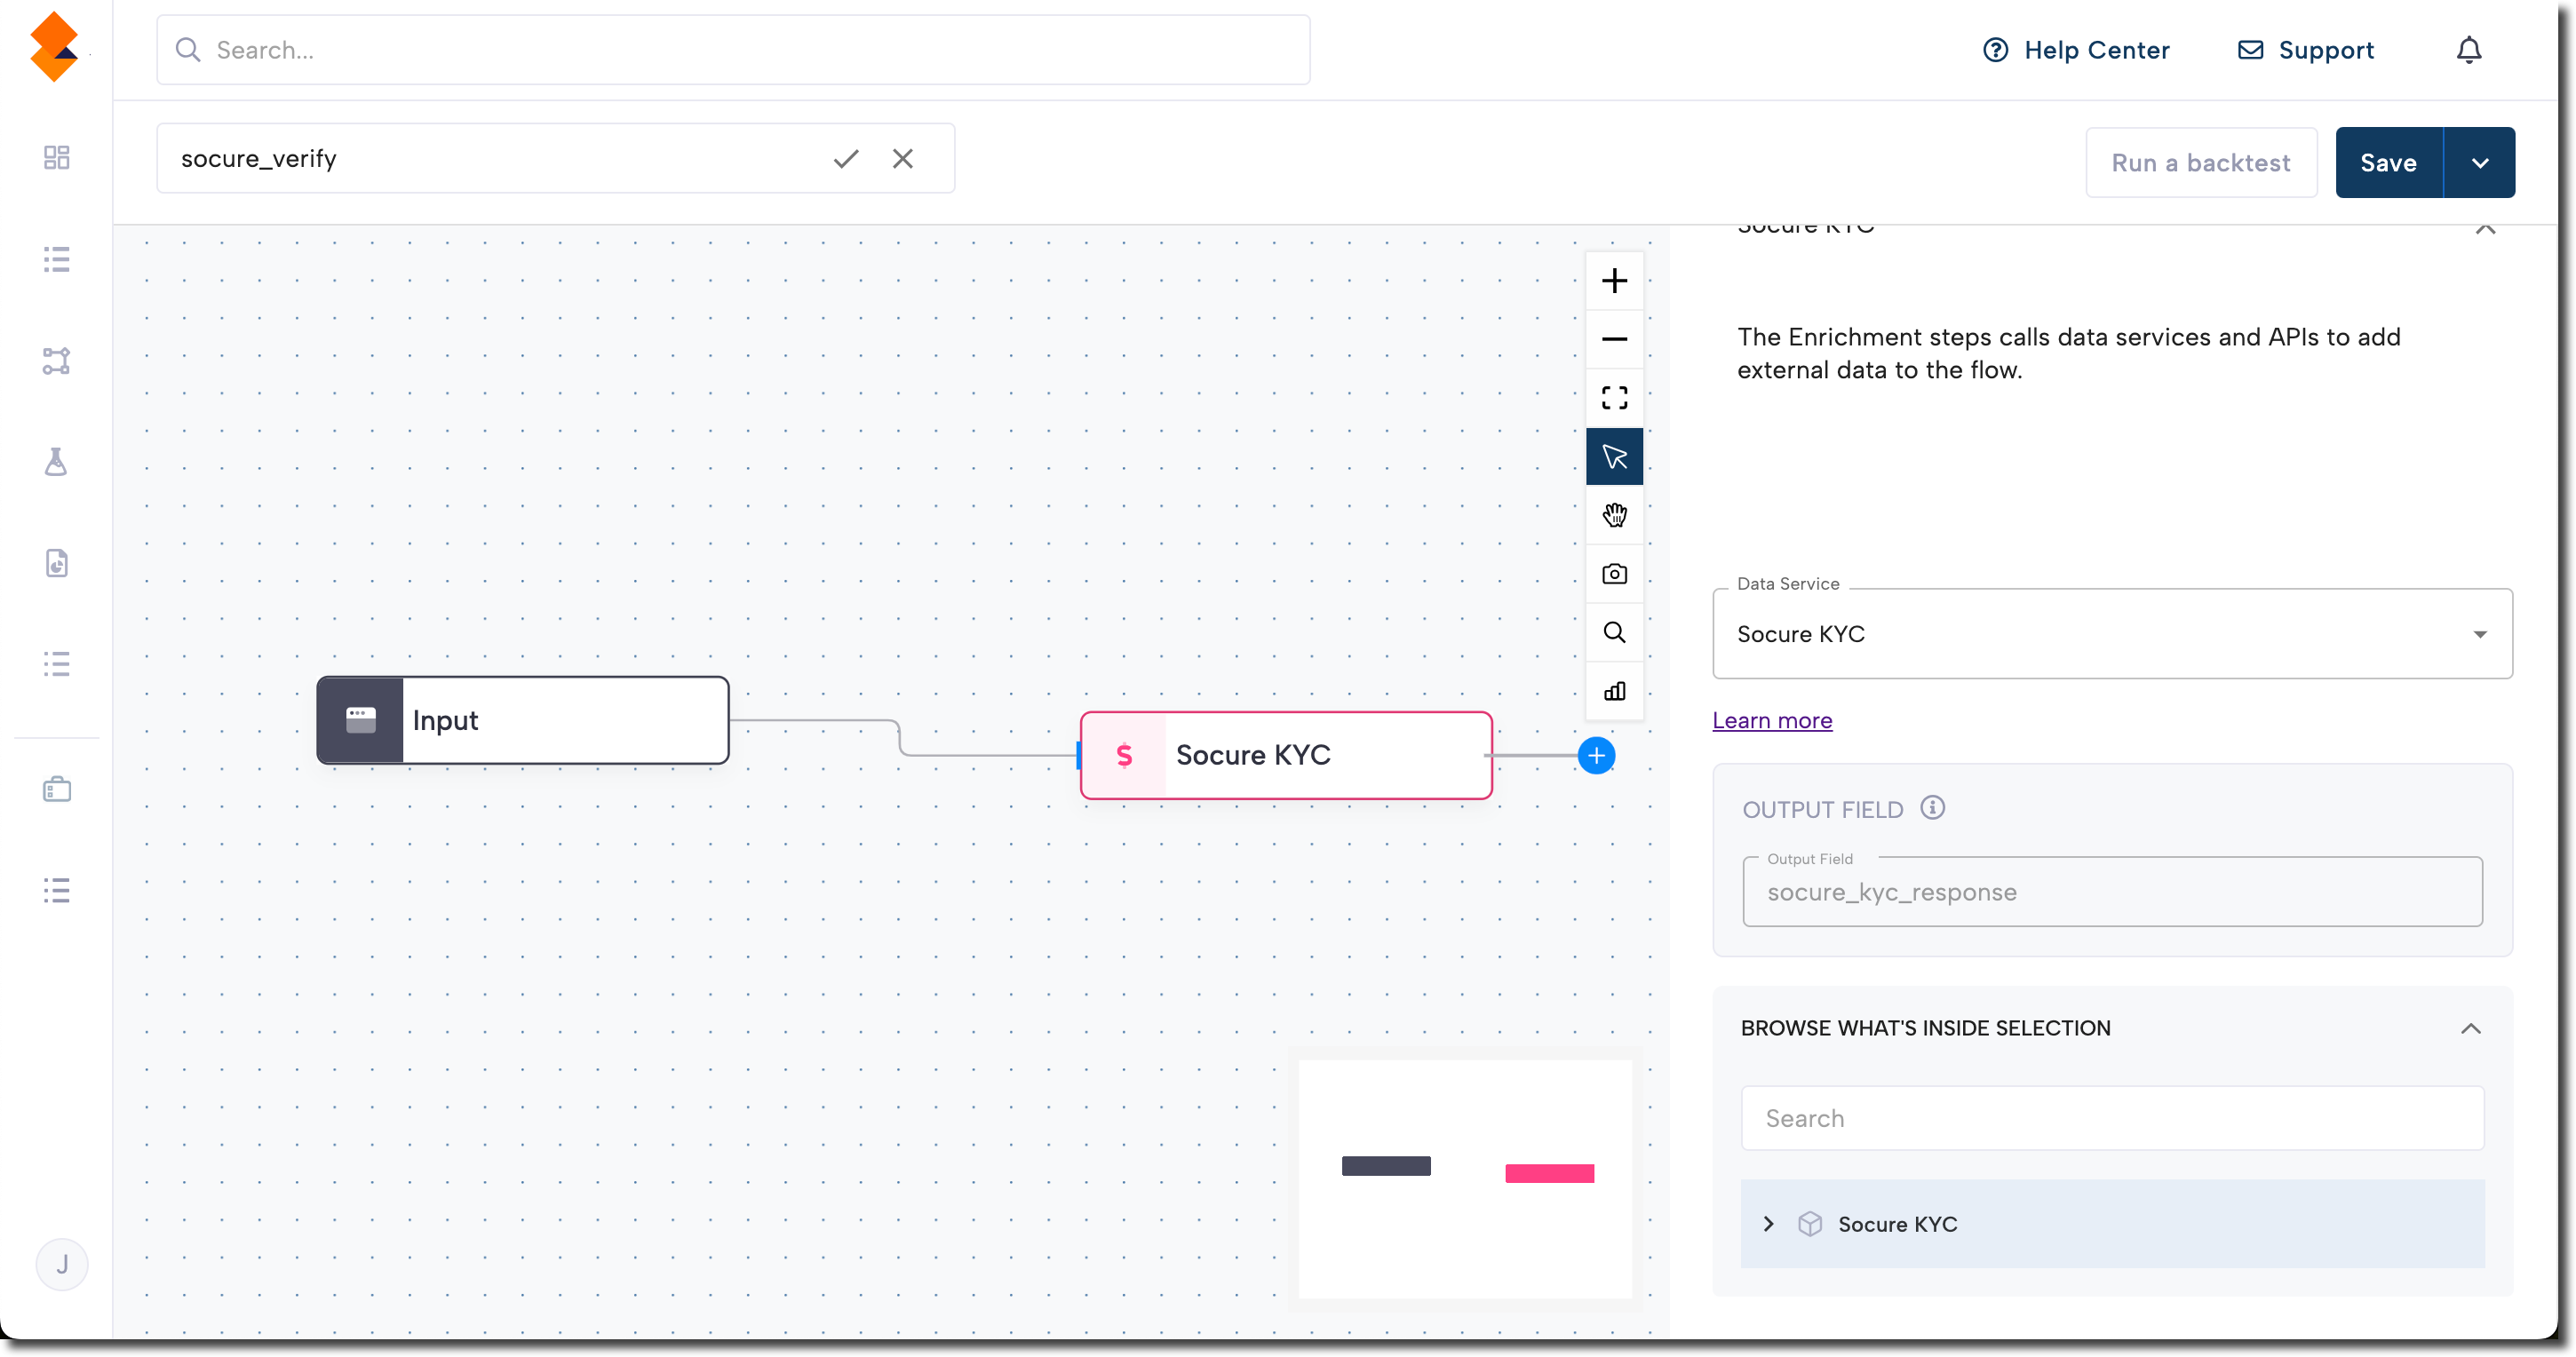Open Save button dropdown arrow

click(x=2479, y=163)
